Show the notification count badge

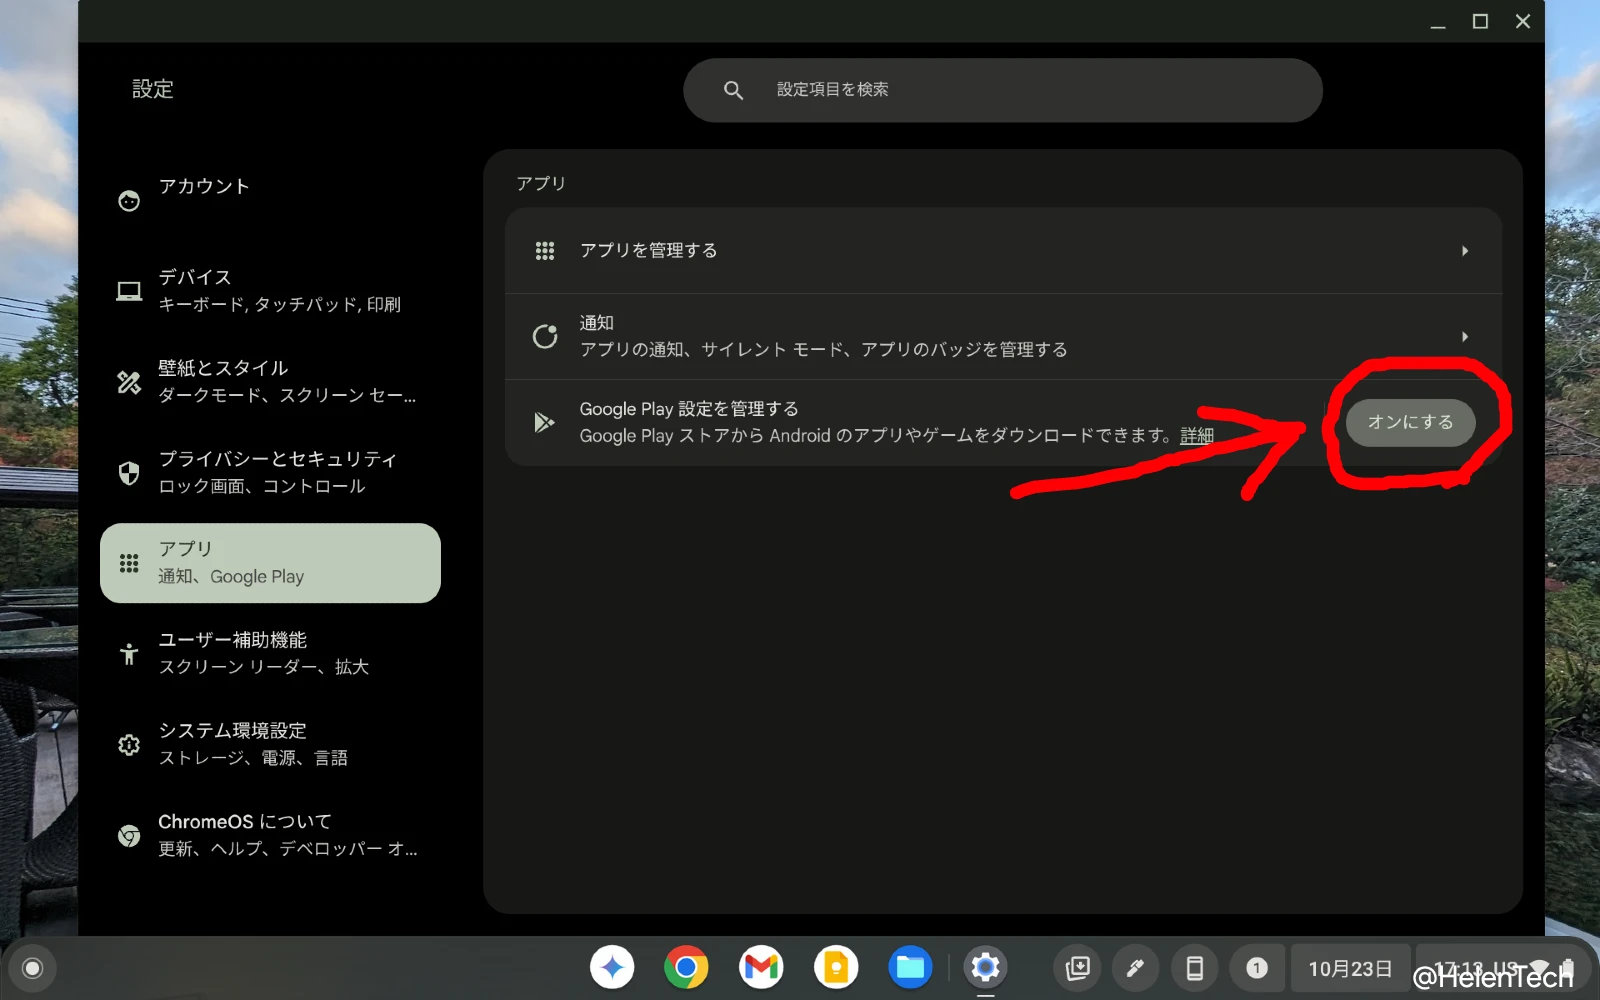pos(1257,968)
